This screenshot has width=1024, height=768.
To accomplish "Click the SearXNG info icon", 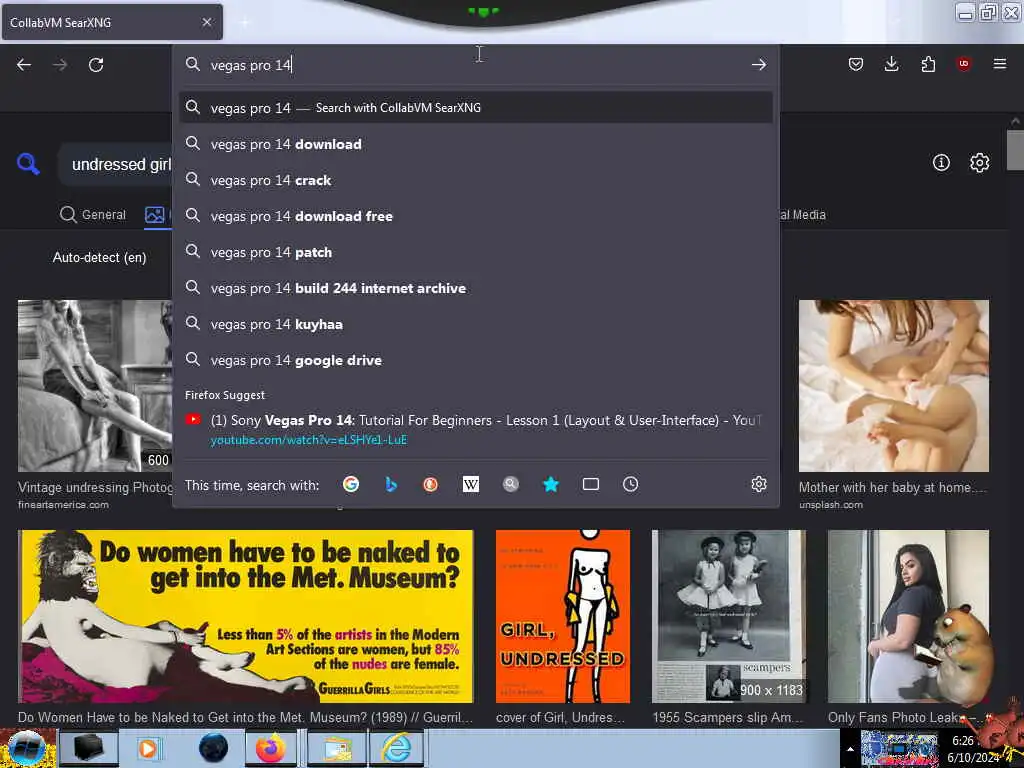I will pyautogui.click(x=941, y=163).
